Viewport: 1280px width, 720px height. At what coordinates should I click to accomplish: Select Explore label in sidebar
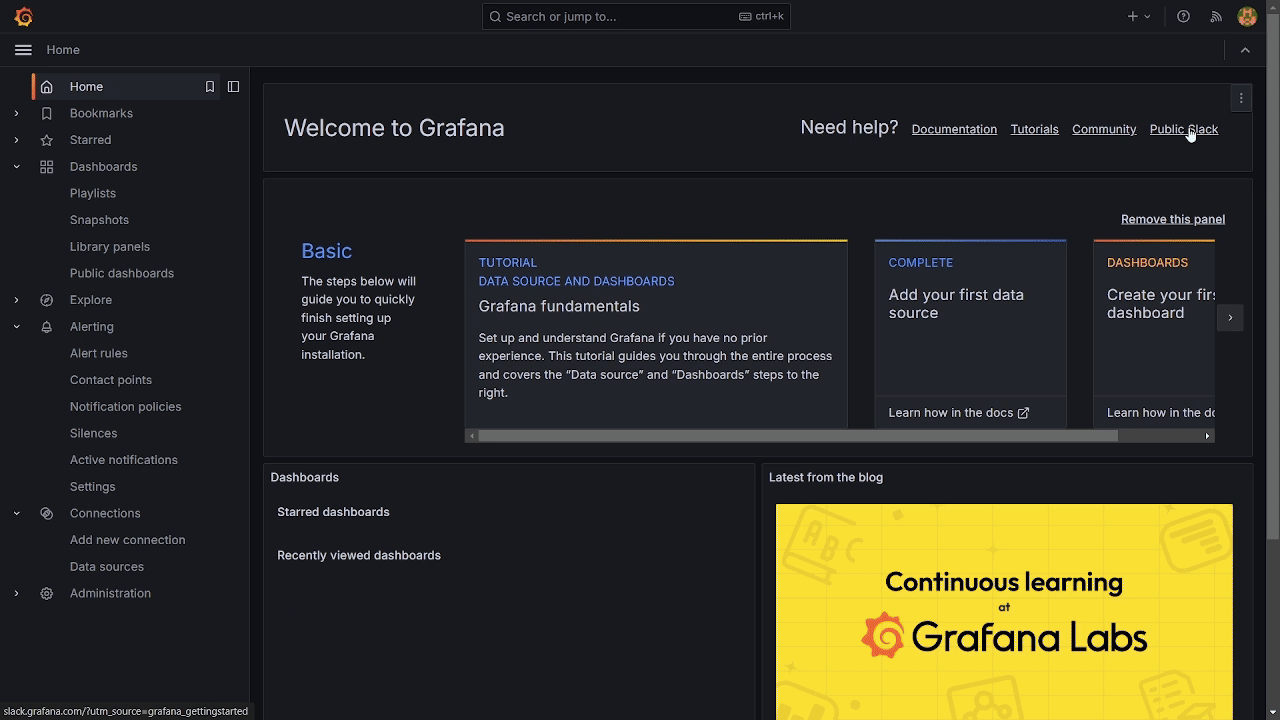[91, 300]
